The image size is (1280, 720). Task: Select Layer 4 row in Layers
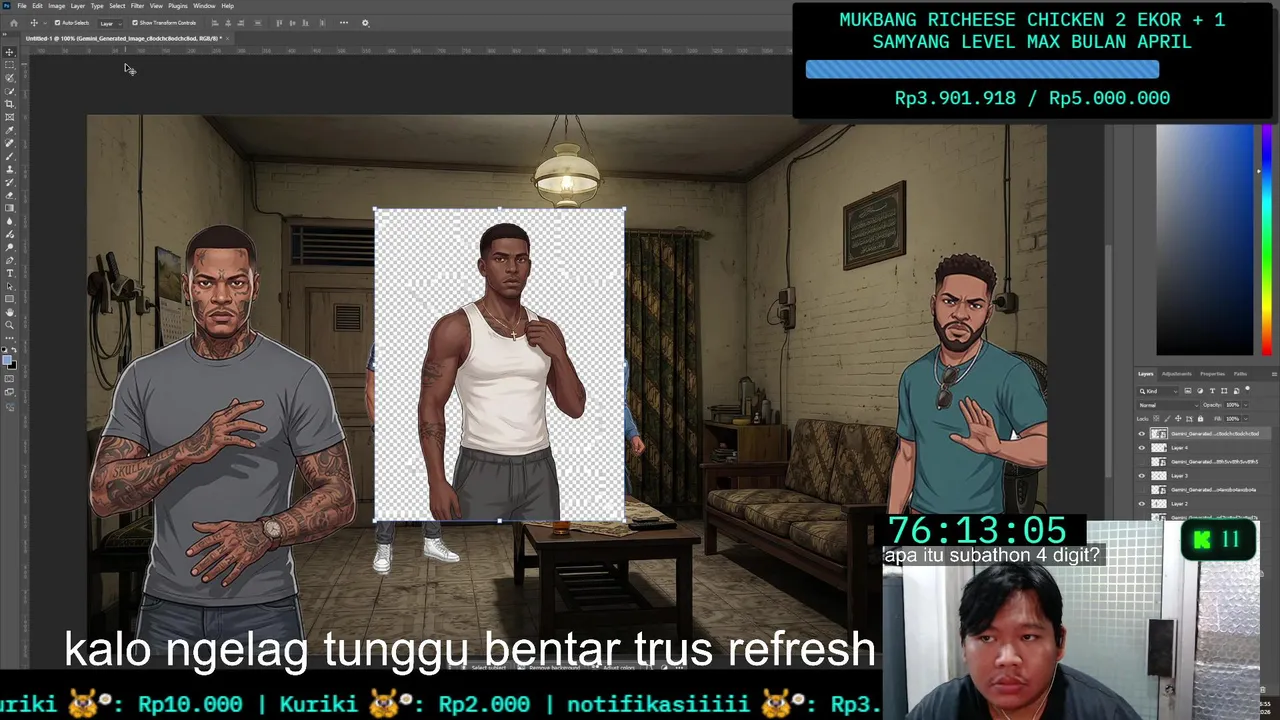pyautogui.click(x=1203, y=448)
